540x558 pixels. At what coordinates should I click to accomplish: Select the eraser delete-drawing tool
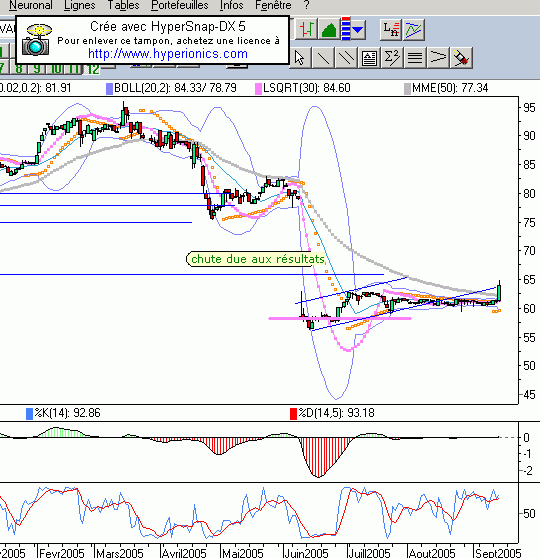pos(461,58)
